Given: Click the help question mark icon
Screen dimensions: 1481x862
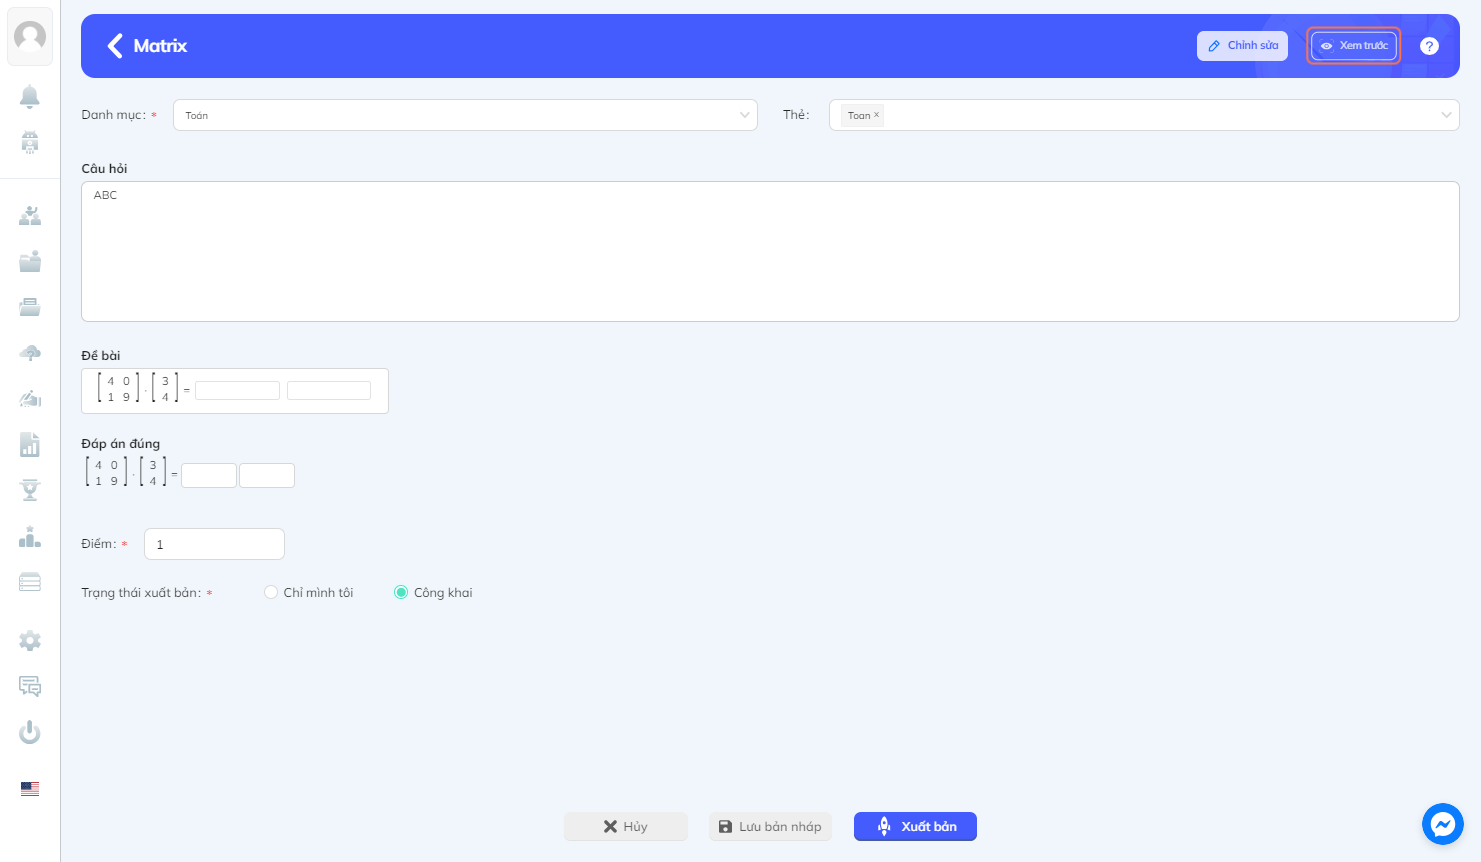Looking at the screenshot, I should coord(1430,46).
